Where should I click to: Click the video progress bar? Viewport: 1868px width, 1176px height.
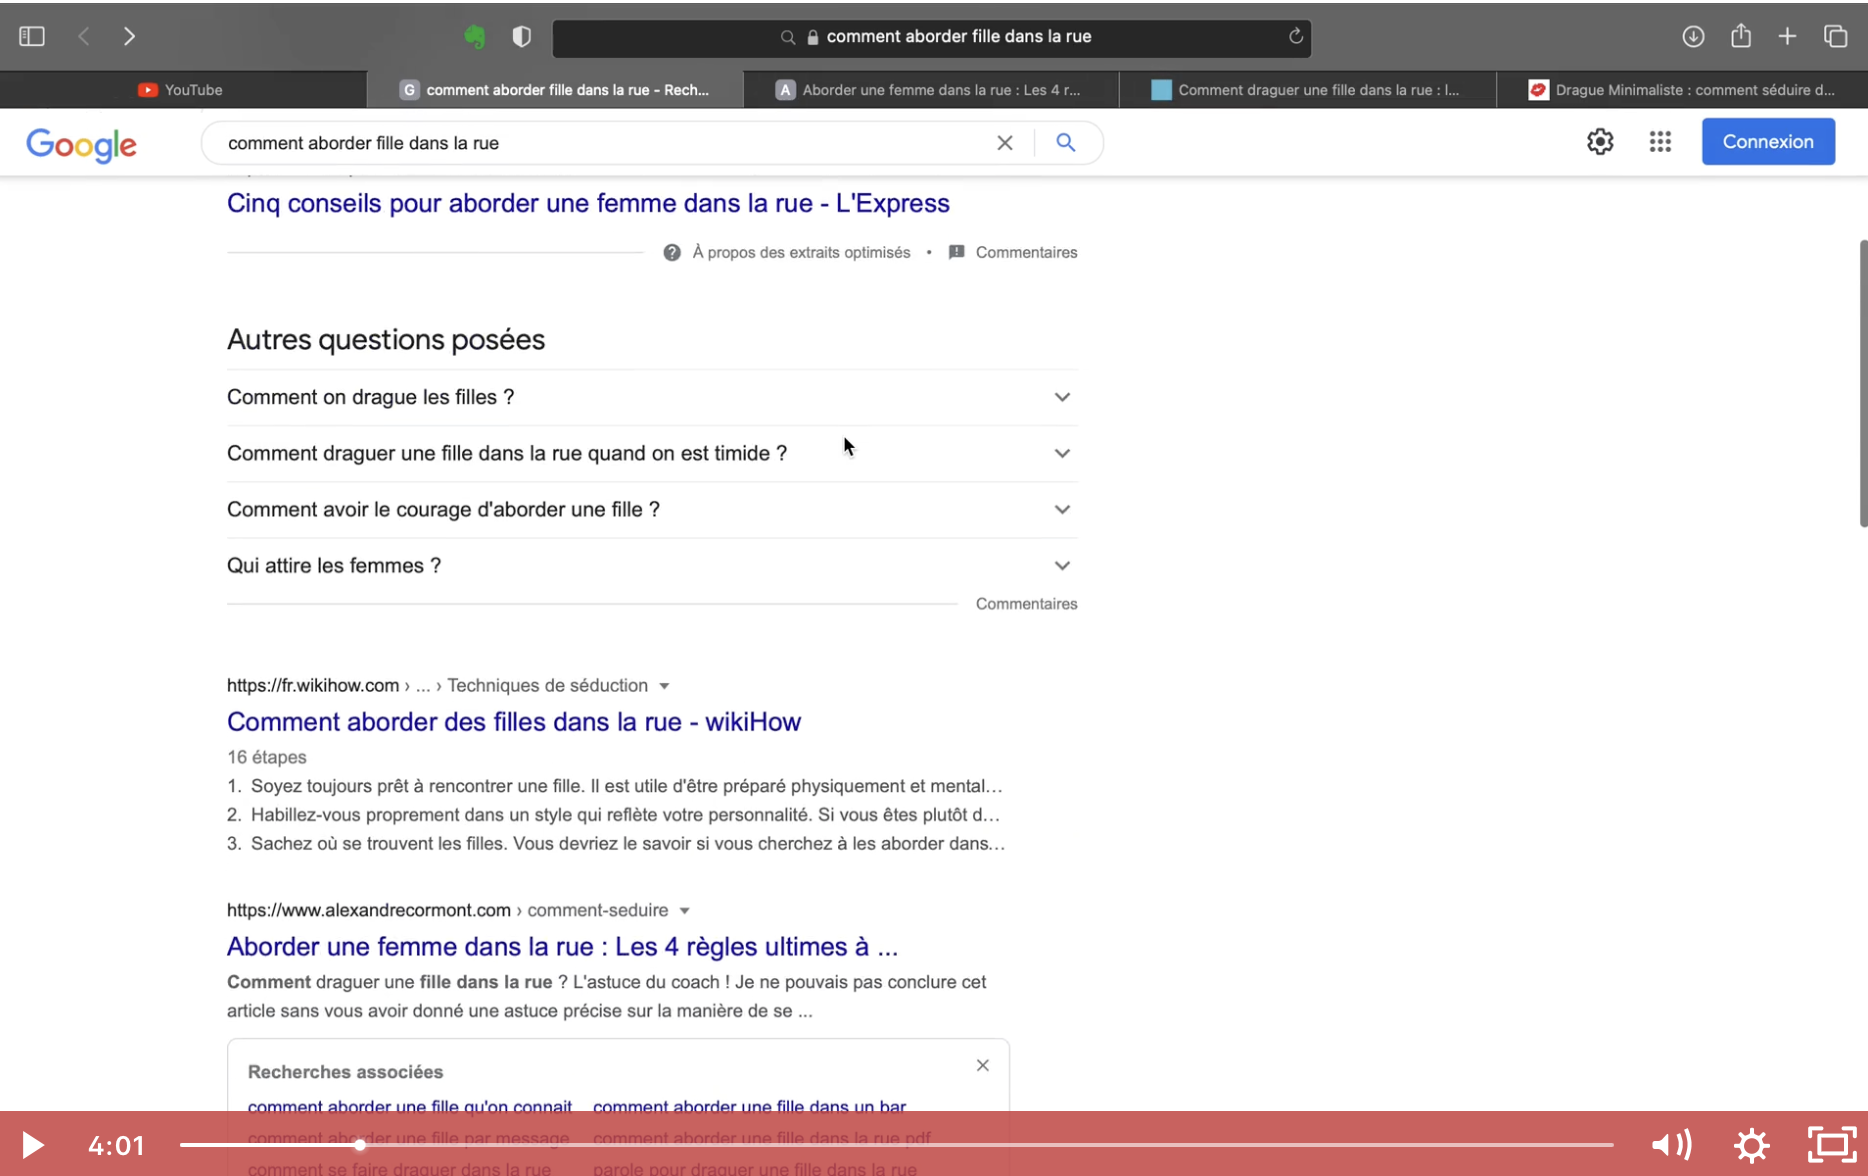click(x=896, y=1145)
